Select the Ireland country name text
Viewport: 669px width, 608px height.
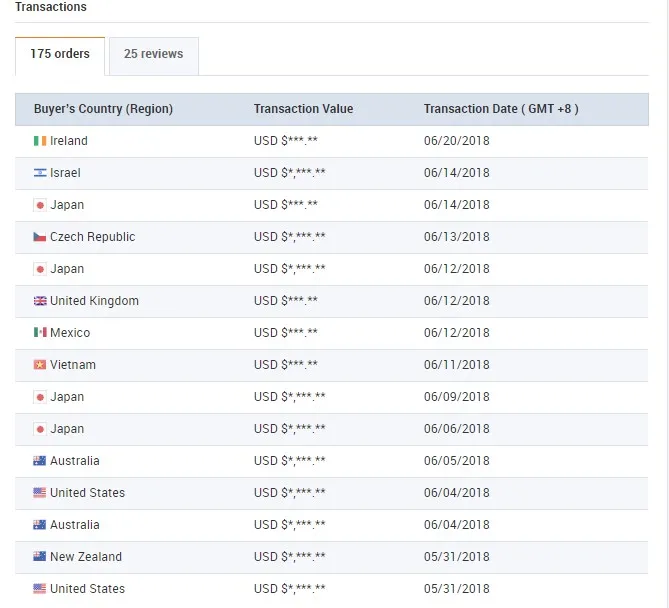click(69, 141)
